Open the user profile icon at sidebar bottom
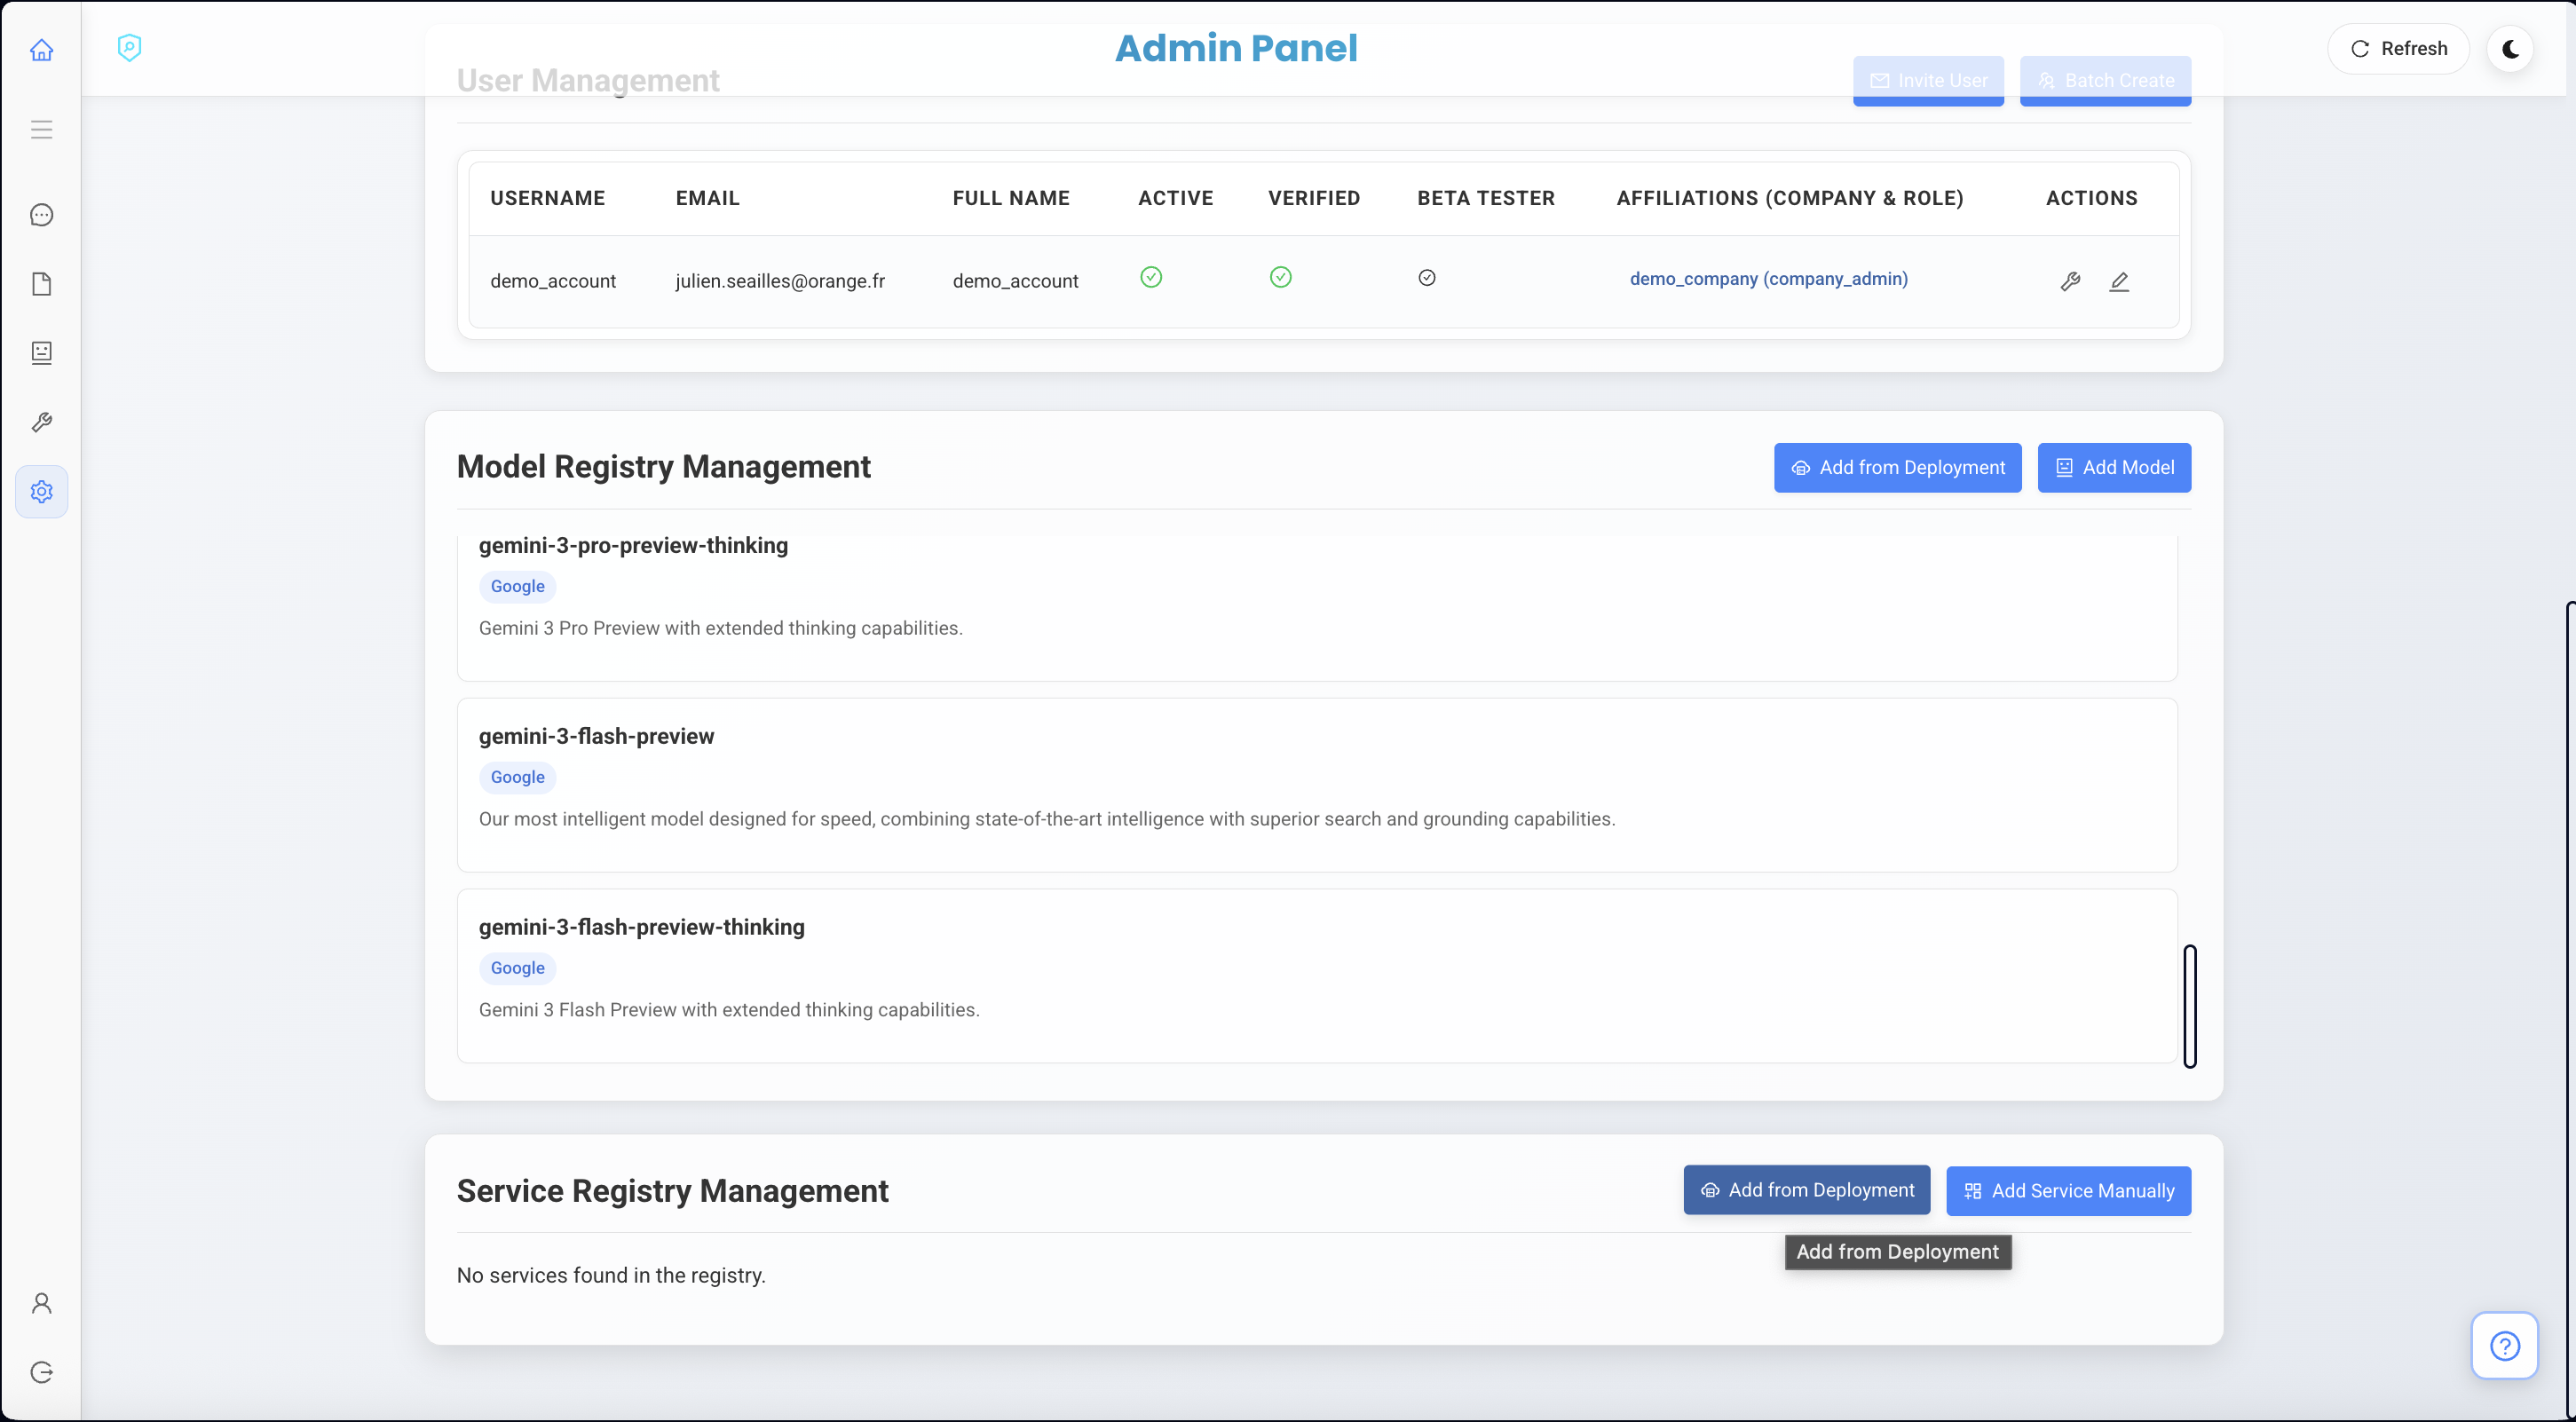2576x1422 pixels. point(41,1302)
